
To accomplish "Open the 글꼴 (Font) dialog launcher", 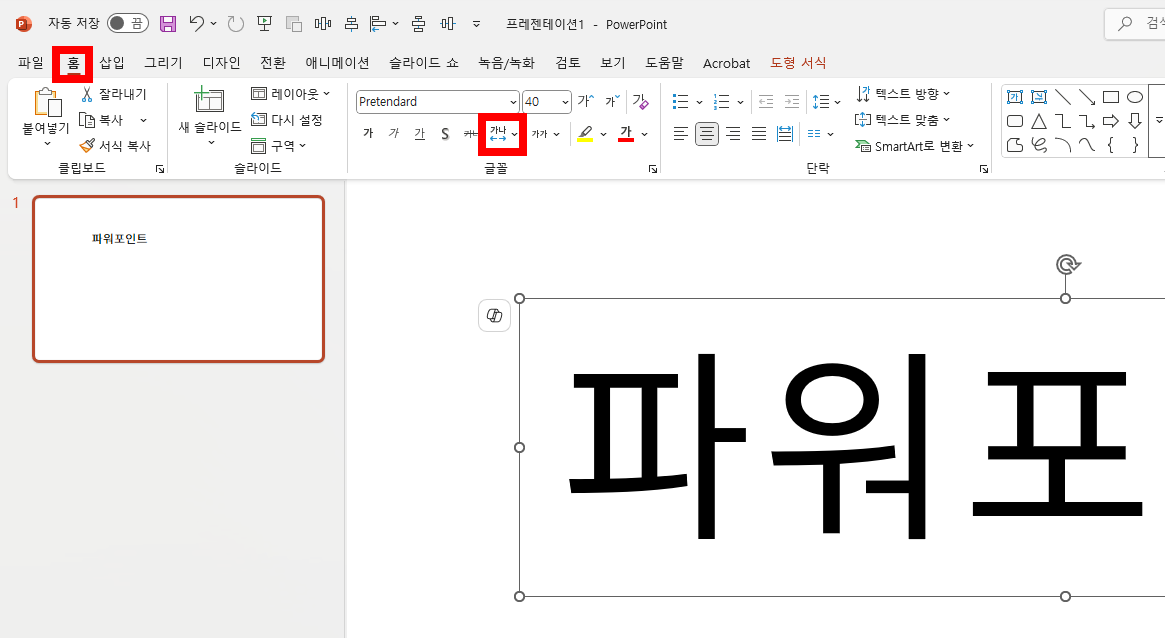I will [652, 169].
